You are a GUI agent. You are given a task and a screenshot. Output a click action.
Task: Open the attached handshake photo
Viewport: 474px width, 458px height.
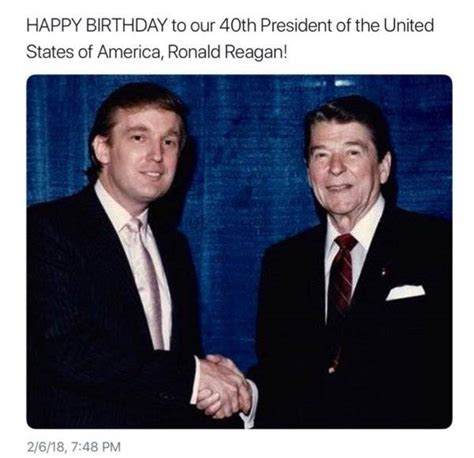[x=239, y=251]
